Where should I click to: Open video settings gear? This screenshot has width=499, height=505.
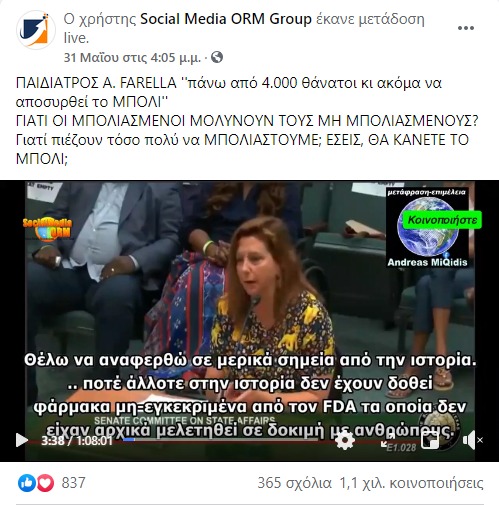pyautogui.click(x=345, y=440)
